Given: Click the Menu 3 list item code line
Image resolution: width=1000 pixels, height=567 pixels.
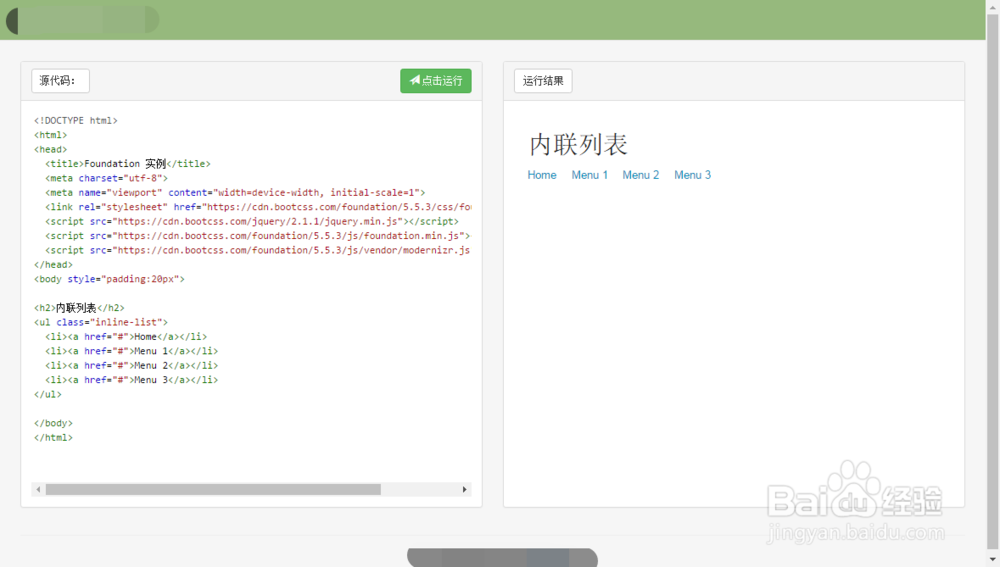Looking at the screenshot, I should (131, 380).
